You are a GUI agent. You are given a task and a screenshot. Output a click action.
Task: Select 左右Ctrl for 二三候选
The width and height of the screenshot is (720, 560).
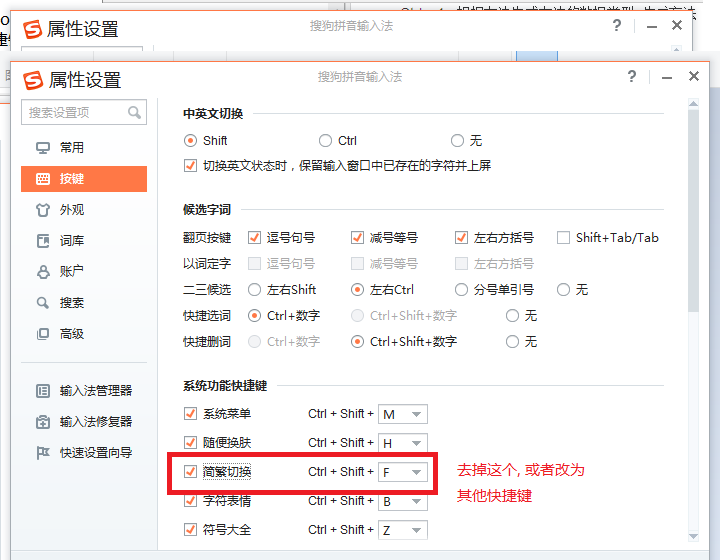pos(357,290)
